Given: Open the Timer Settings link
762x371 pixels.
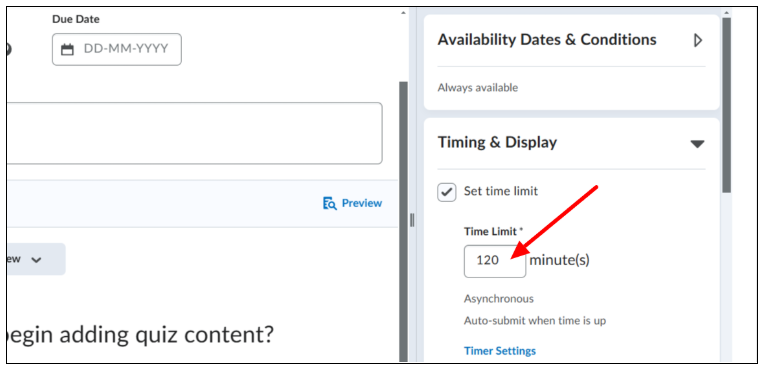Looking at the screenshot, I should point(500,351).
